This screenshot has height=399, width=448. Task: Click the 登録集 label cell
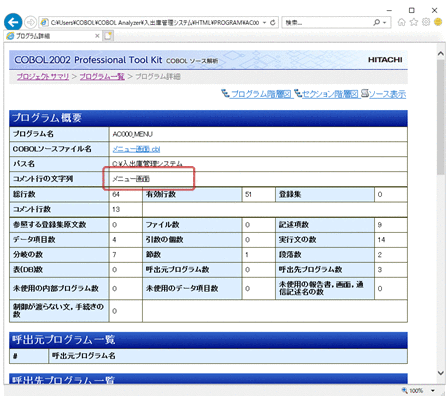coord(325,194)
